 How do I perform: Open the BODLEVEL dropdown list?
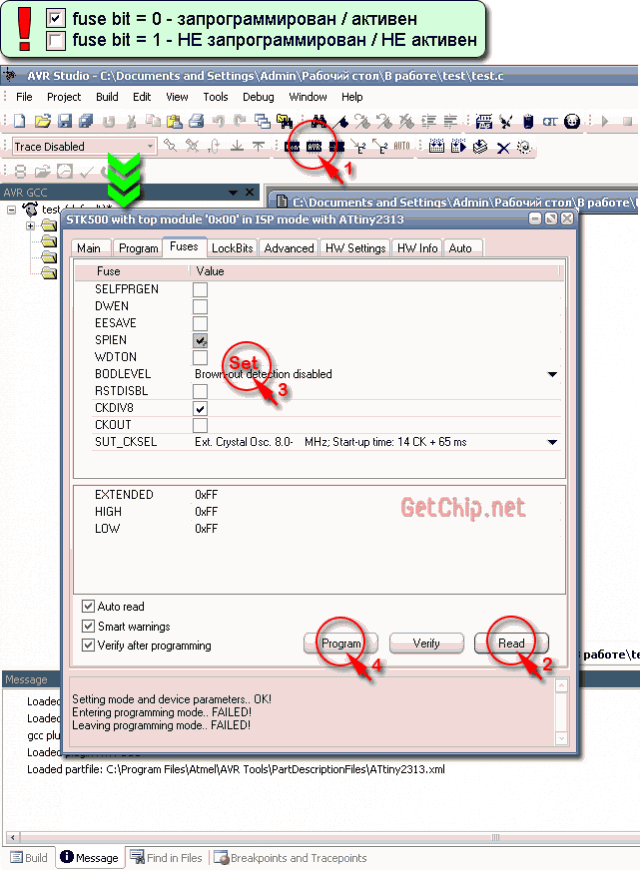(x=551, y=374)
